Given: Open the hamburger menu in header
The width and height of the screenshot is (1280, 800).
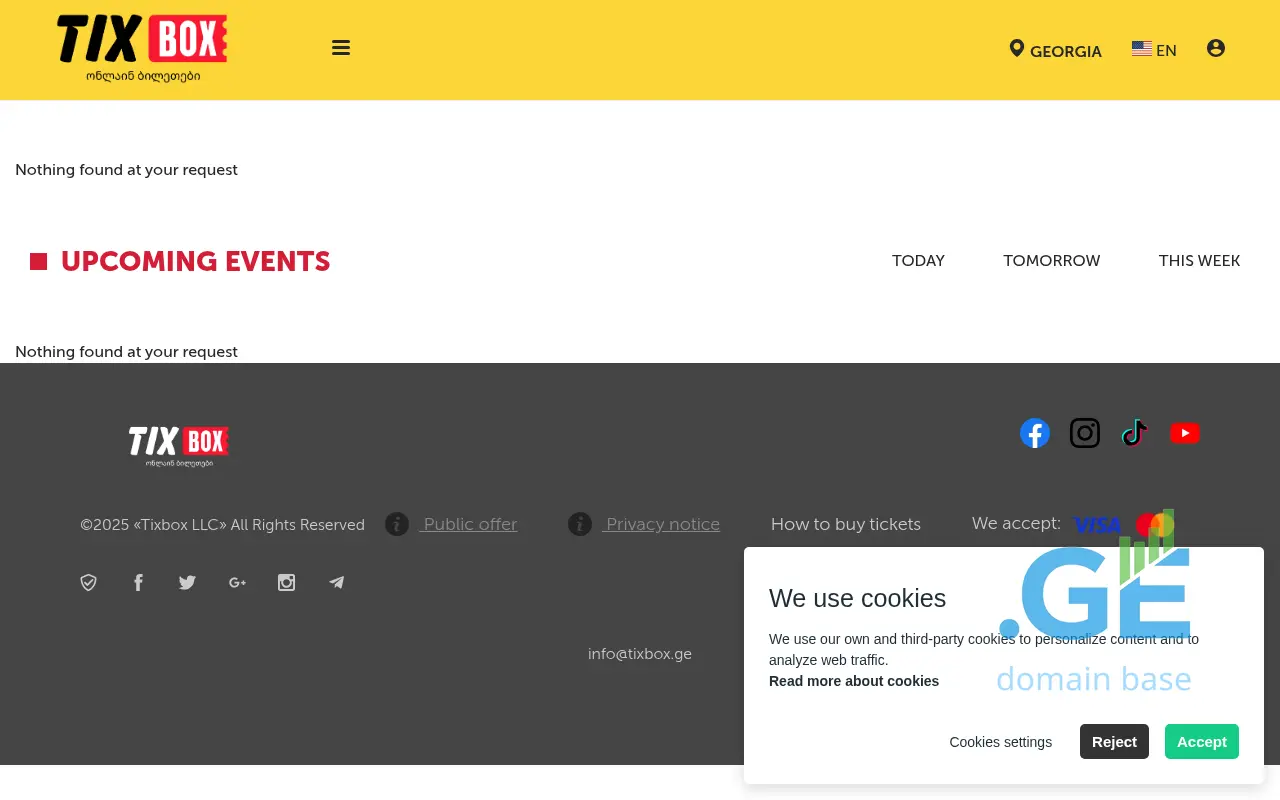Looking at the screenshot, I should (x=341, y=48).
